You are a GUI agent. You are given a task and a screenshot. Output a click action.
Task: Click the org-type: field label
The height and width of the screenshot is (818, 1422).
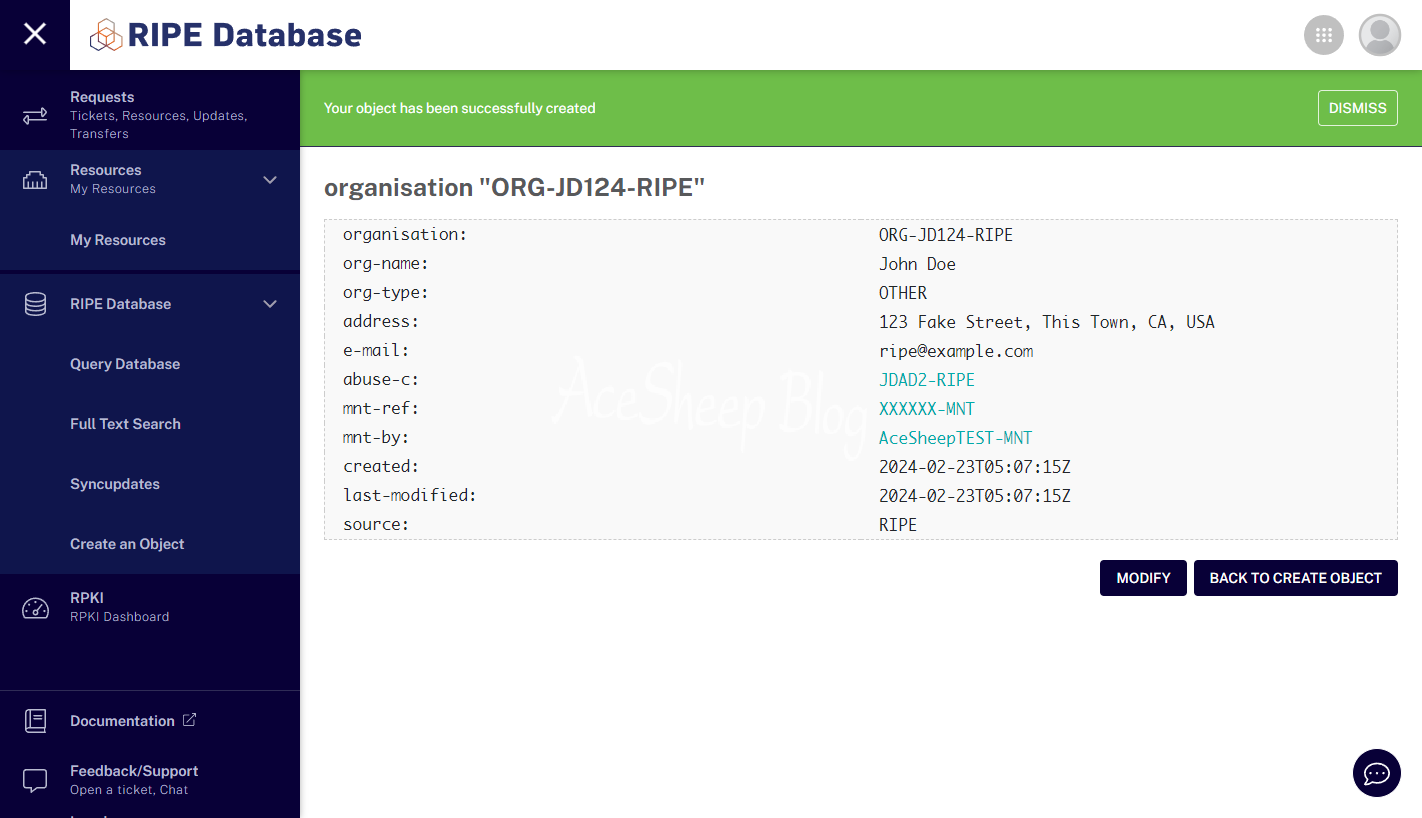pos(386,293)
